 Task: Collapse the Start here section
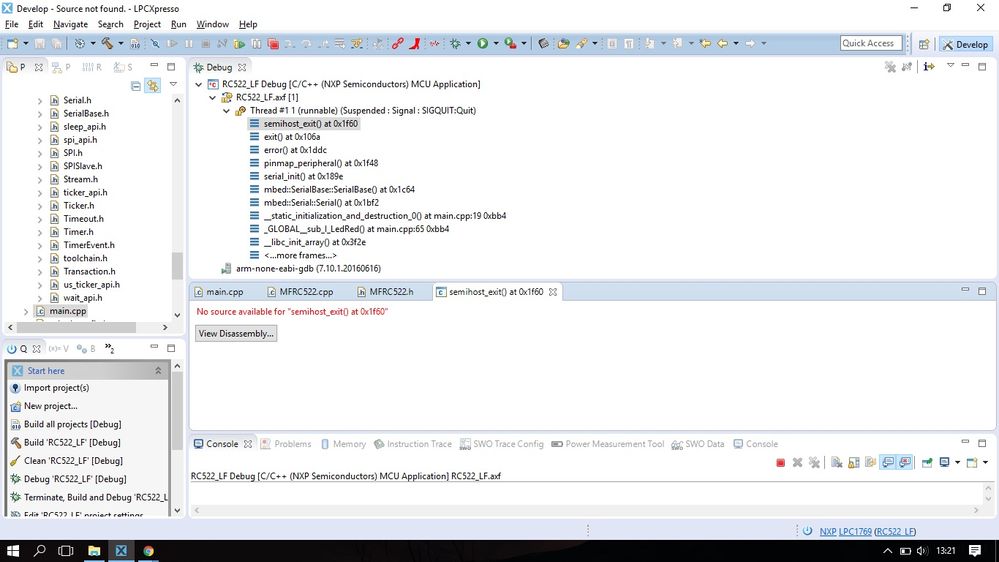pyautogui.click(x=158, y=371)
